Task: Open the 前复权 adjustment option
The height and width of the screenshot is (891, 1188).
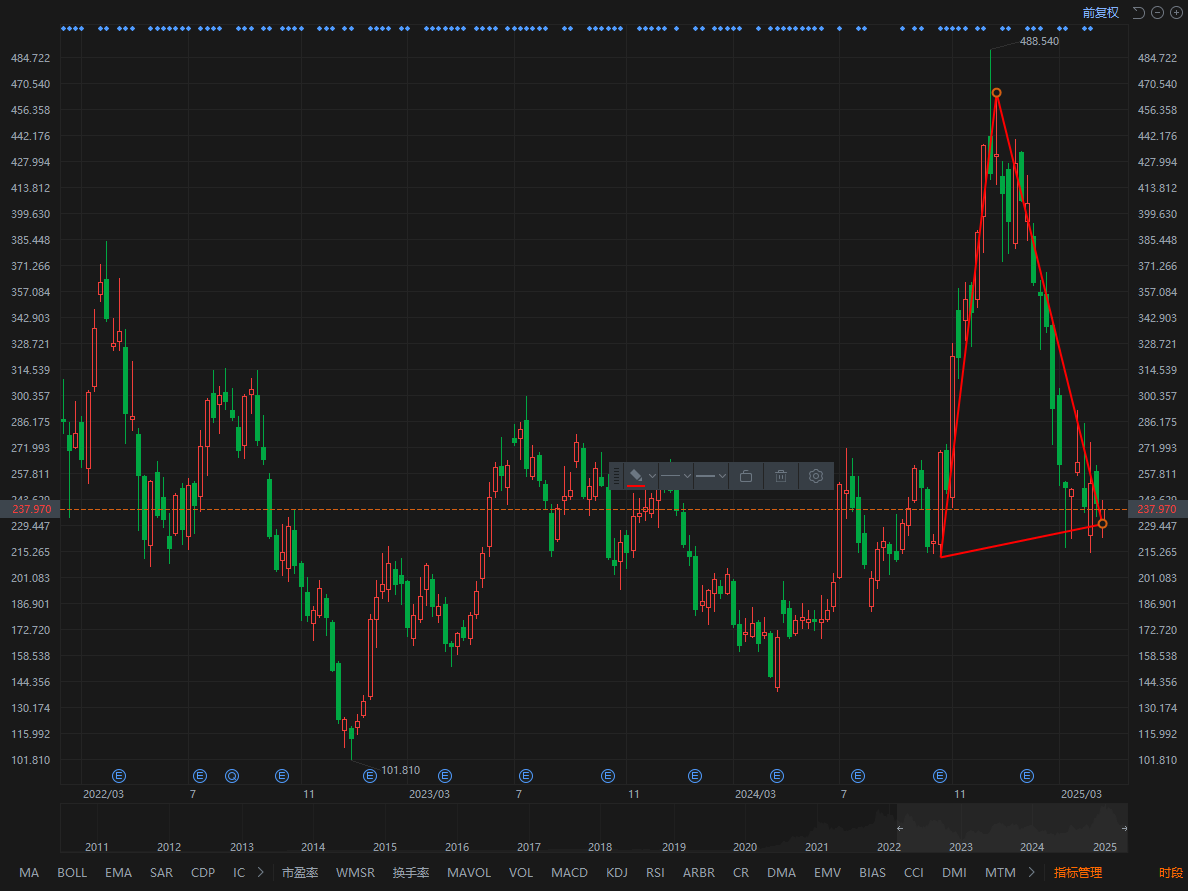Action: coord(1100,12)
